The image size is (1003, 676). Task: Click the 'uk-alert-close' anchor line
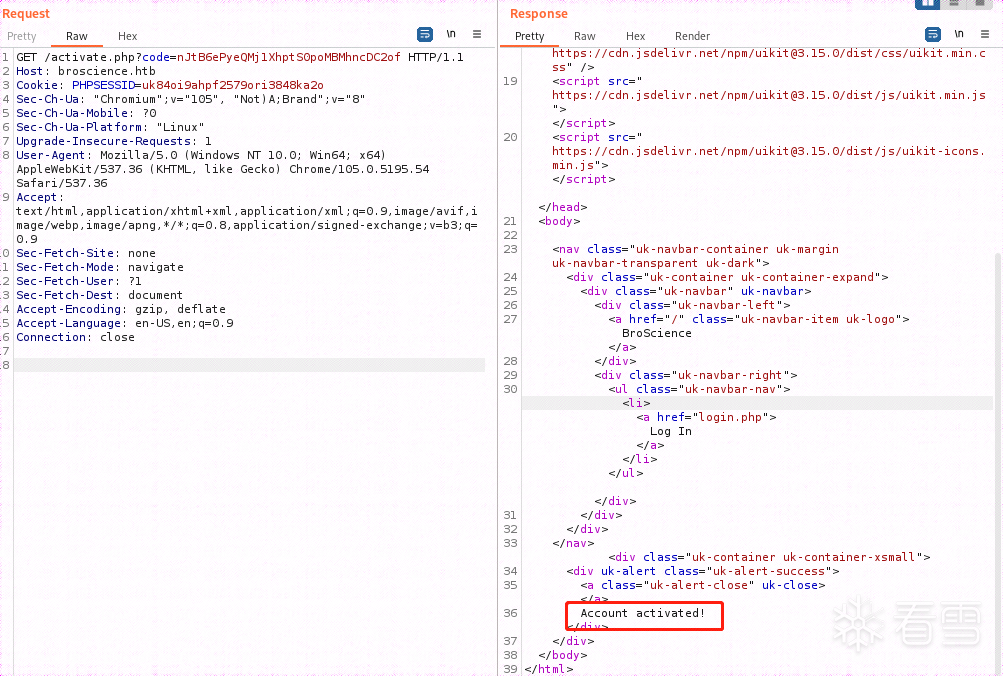coord(703,585)
